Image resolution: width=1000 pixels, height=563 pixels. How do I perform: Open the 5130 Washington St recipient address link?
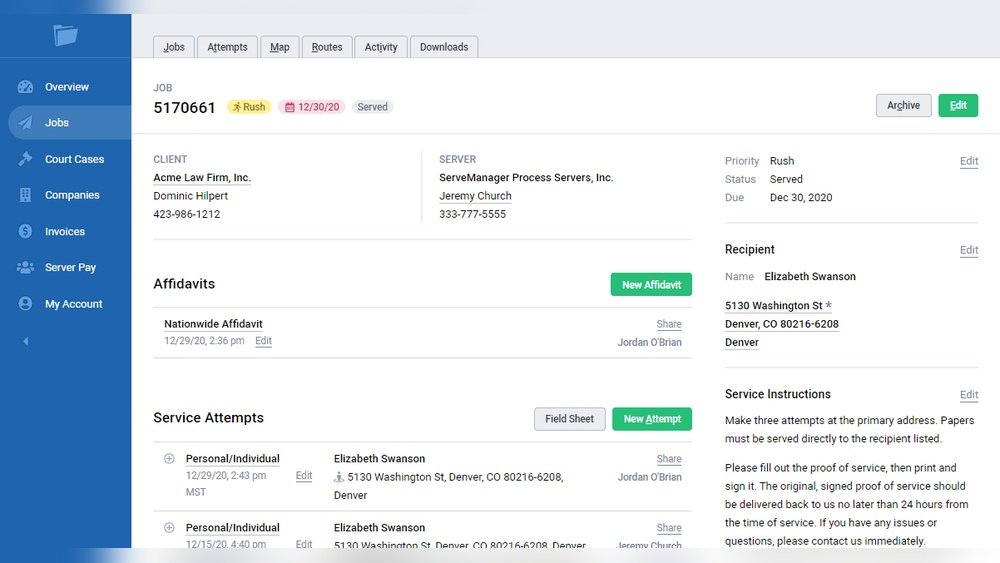pyautogui.click(x=774, y=305)
